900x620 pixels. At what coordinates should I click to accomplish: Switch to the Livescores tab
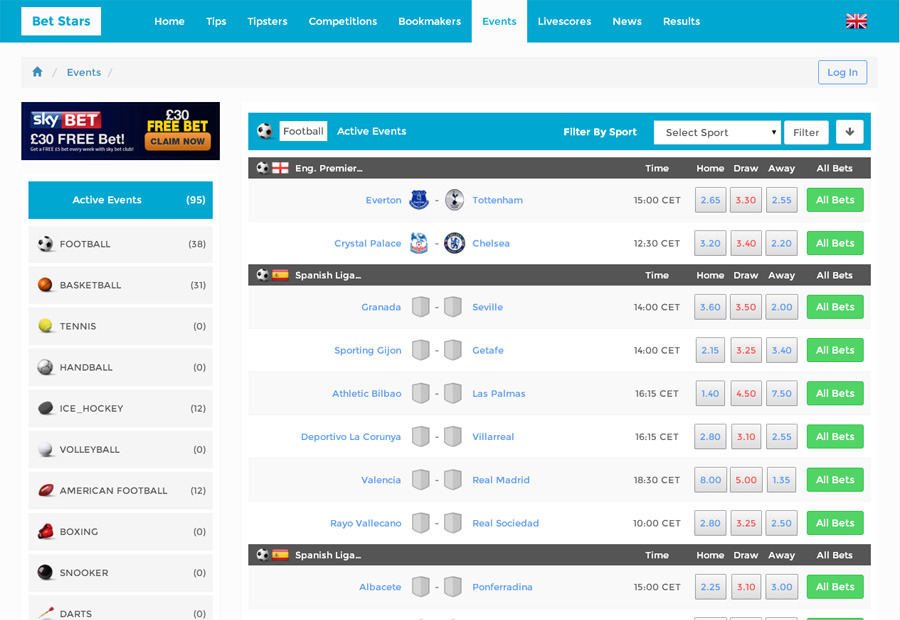(564, 21)
